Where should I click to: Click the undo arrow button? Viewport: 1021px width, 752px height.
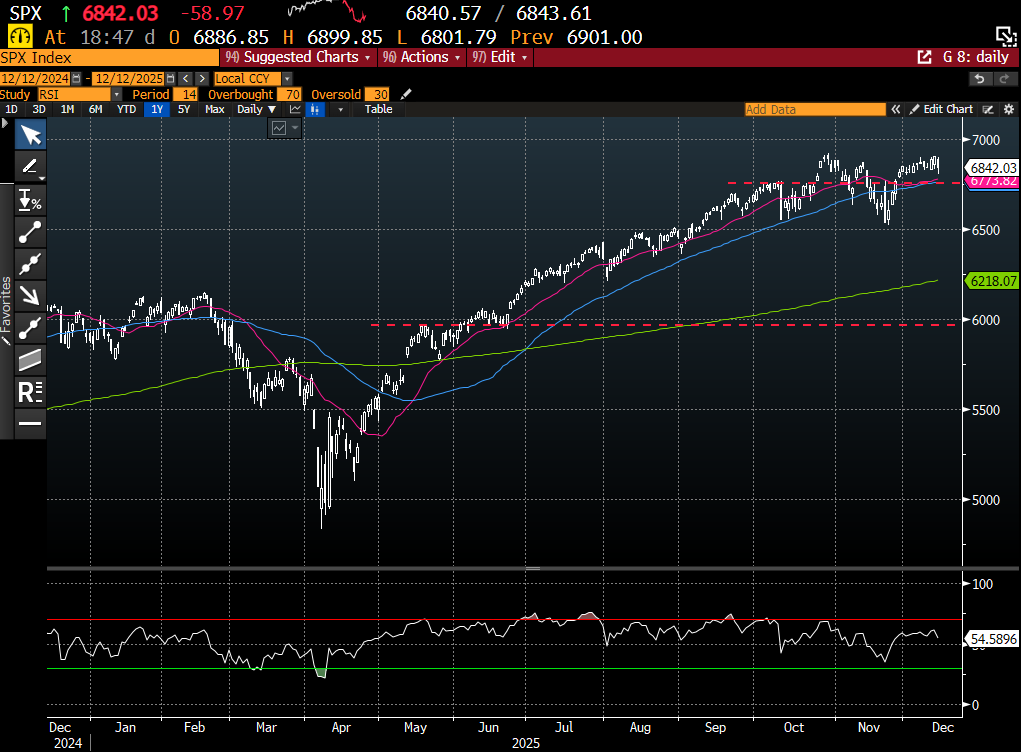(979, 79)
